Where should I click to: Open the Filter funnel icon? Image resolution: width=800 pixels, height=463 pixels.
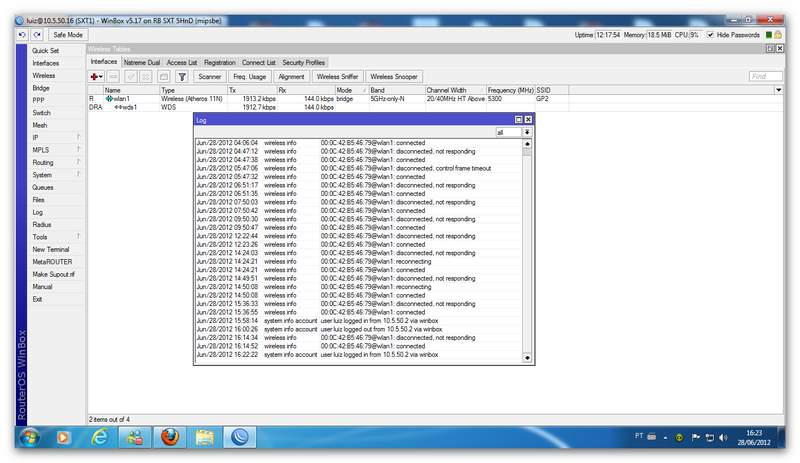click(x=182, y=77)
